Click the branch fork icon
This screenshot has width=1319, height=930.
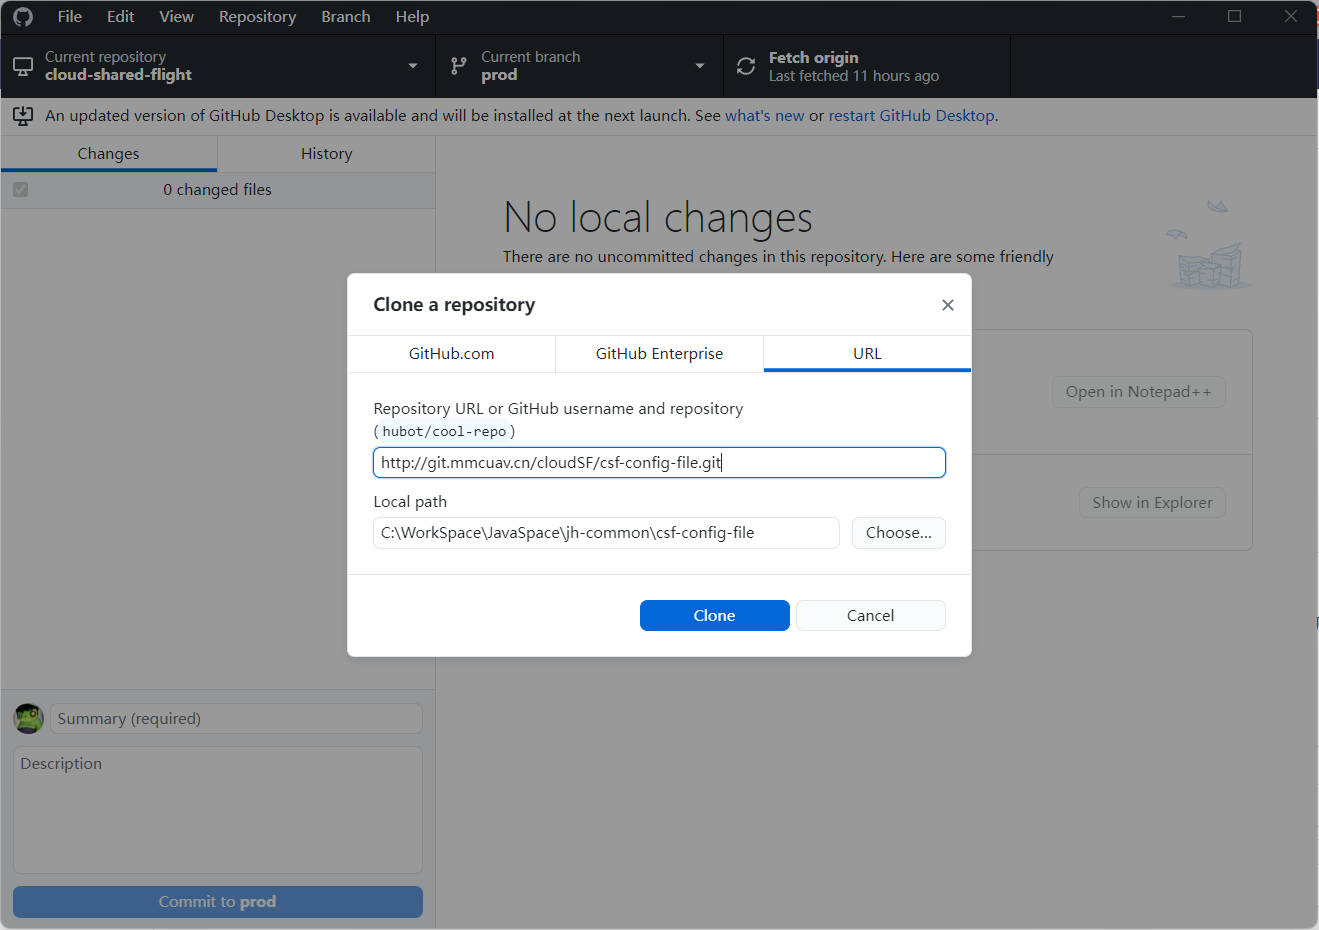click(x=458, y=65)
